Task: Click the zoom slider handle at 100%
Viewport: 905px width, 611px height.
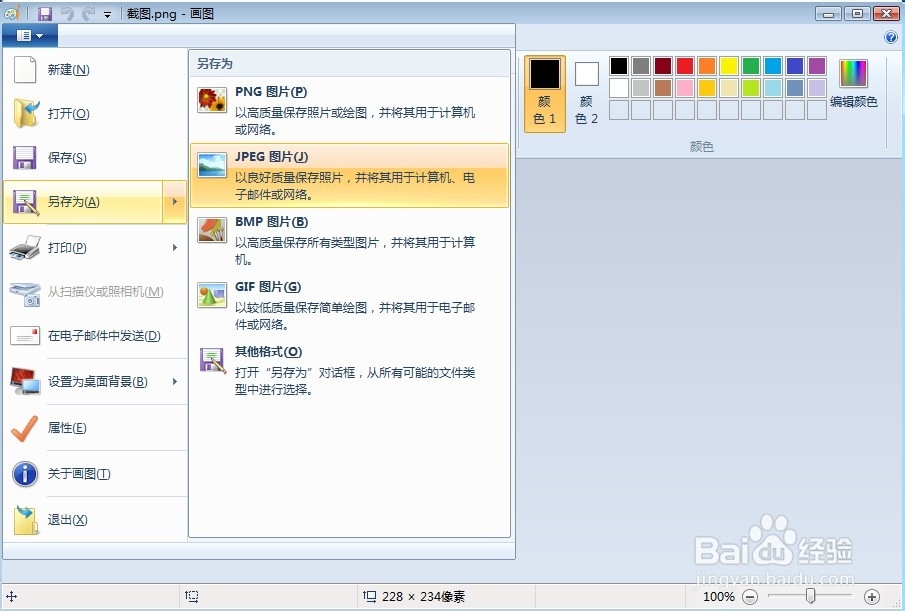Action: (x=811, y=596)
